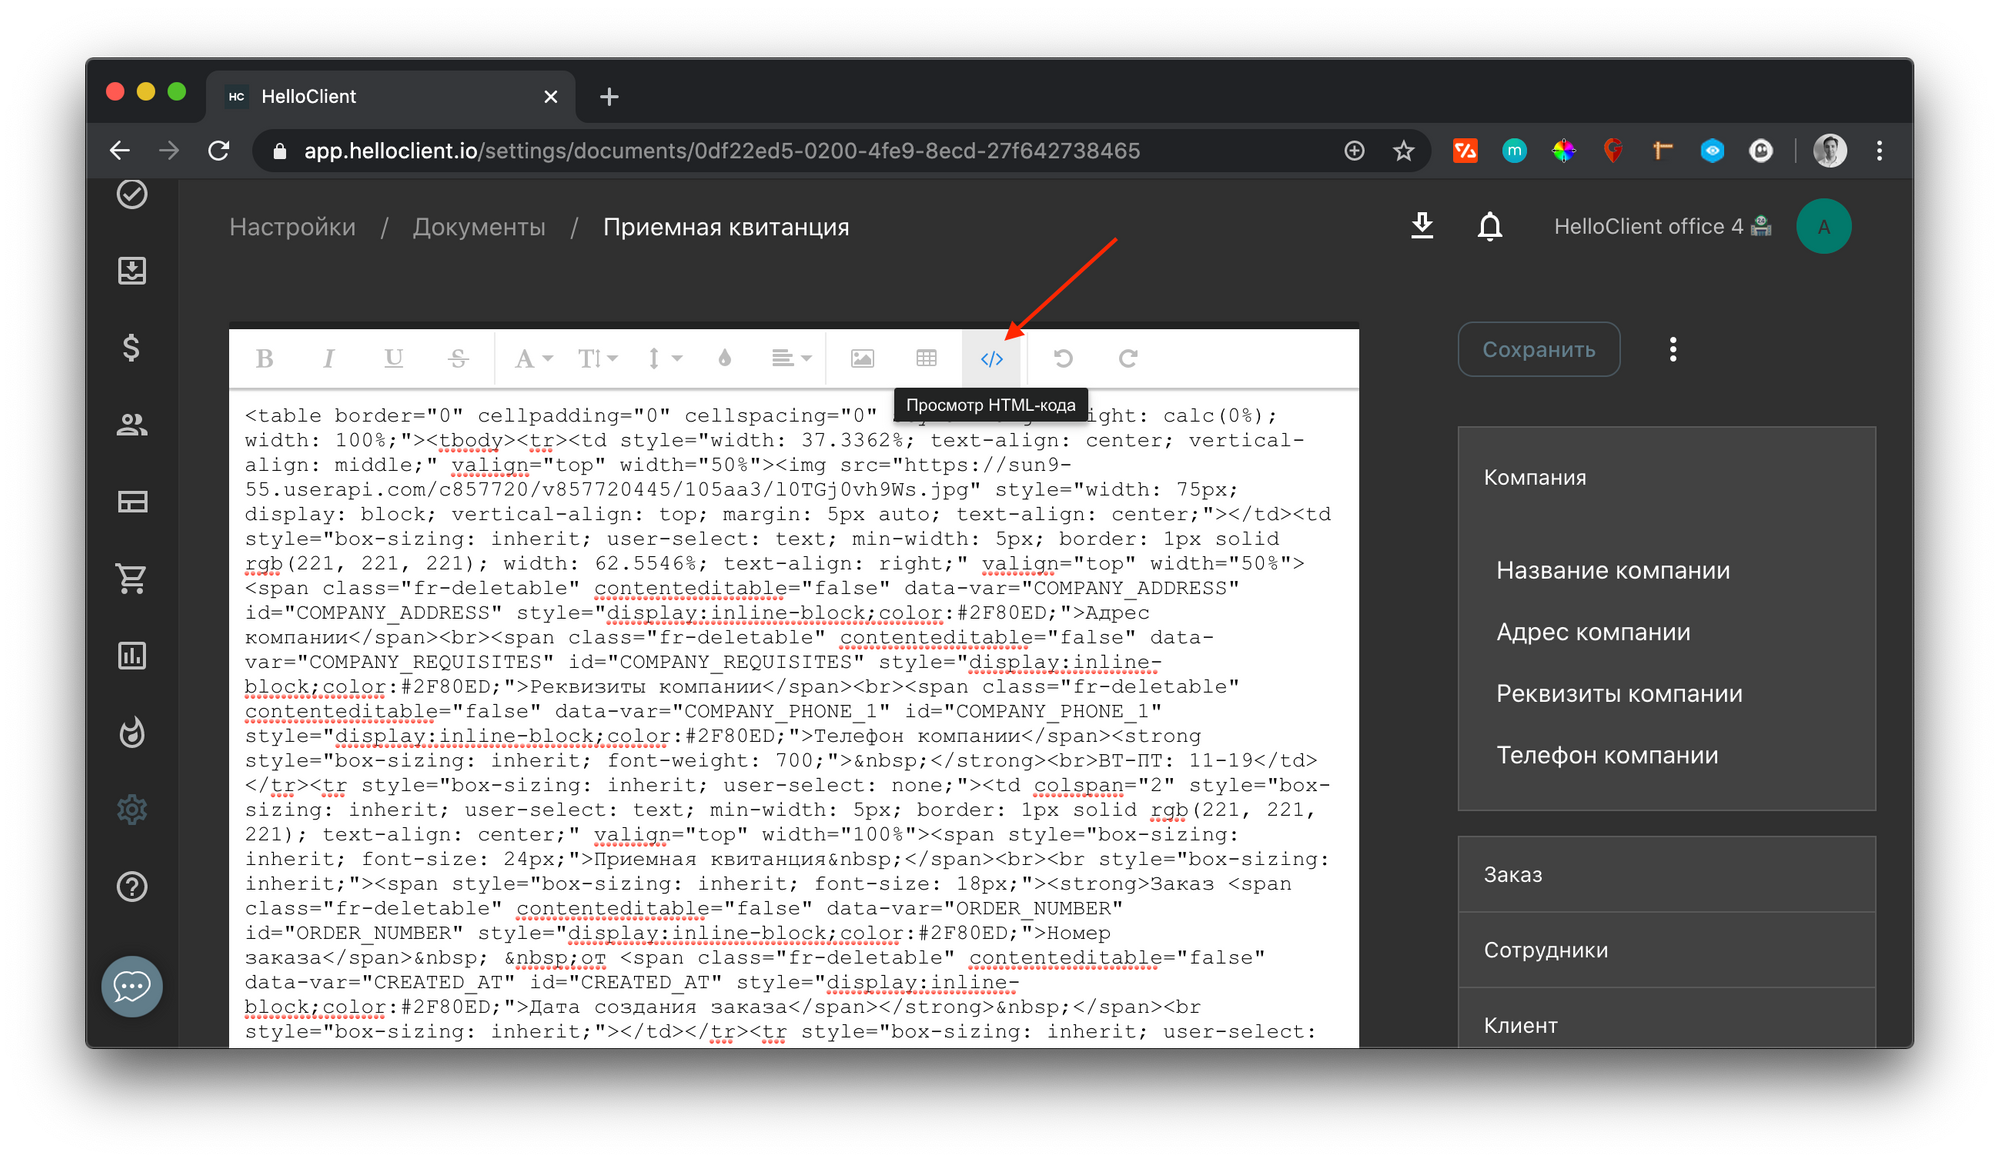Screen dimensions: 2000x1162
Task: Click the download icon in header
Action: point(1421,226)
